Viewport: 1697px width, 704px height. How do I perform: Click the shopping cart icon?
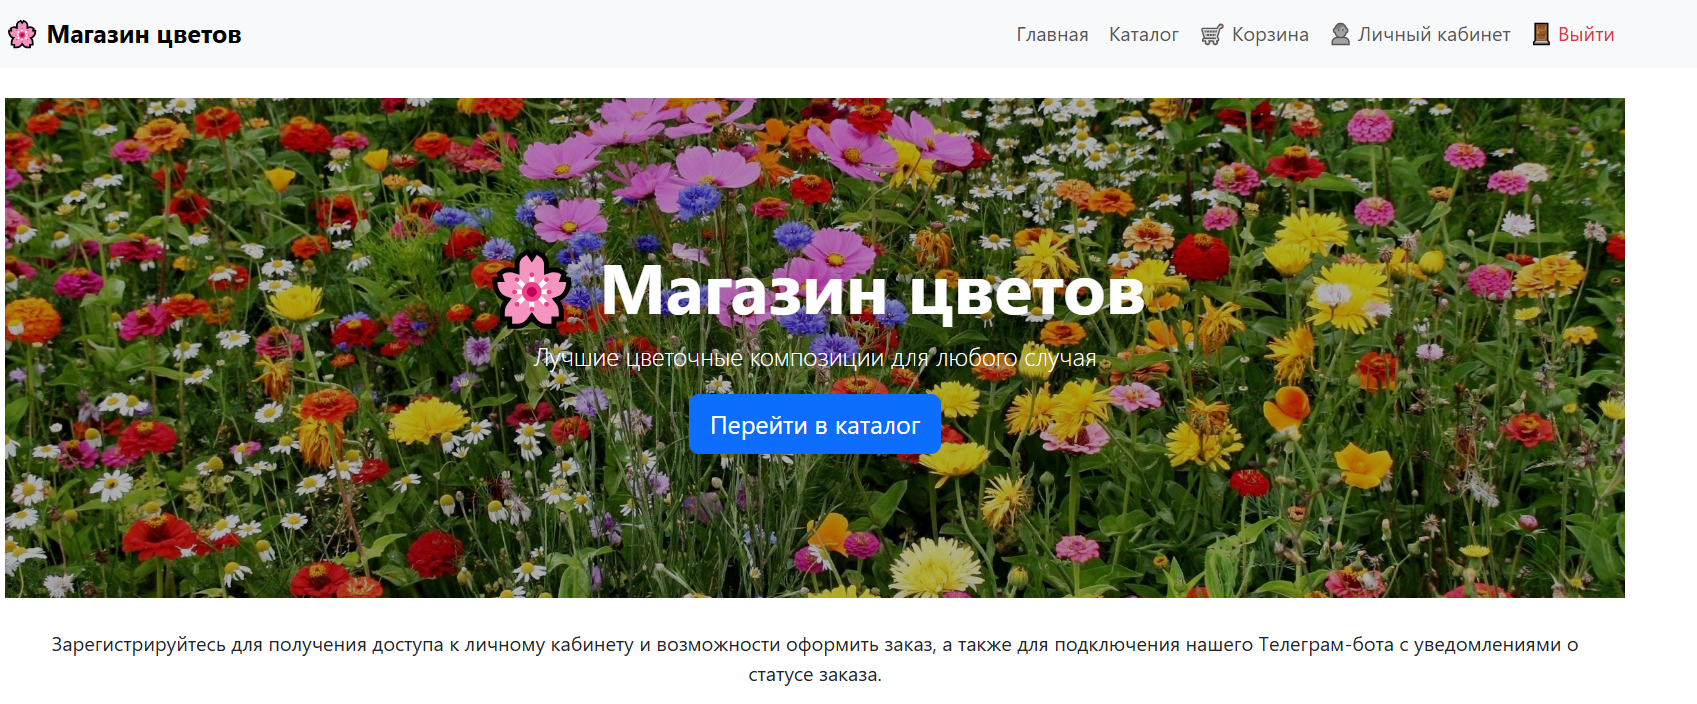point(1212,35)
